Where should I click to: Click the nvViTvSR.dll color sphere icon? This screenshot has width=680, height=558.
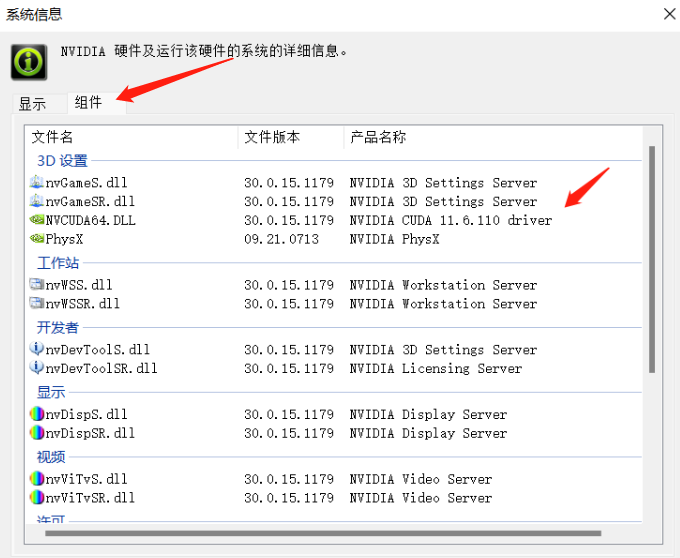[x=37, y=497]
